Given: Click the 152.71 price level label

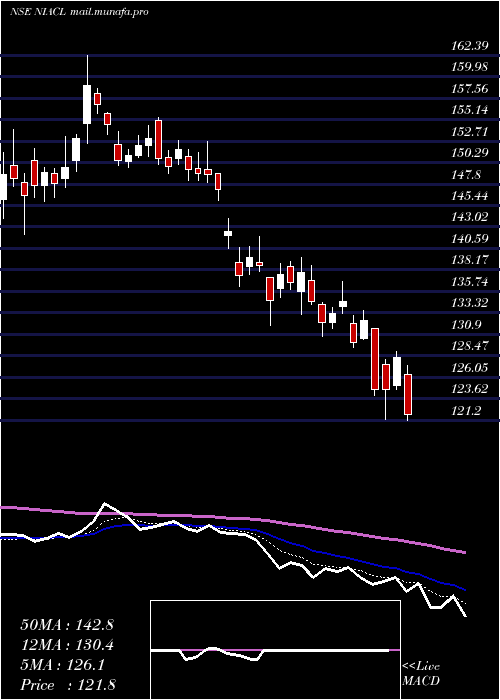Looking at the screenshot, I should click(x=470, y=131).
